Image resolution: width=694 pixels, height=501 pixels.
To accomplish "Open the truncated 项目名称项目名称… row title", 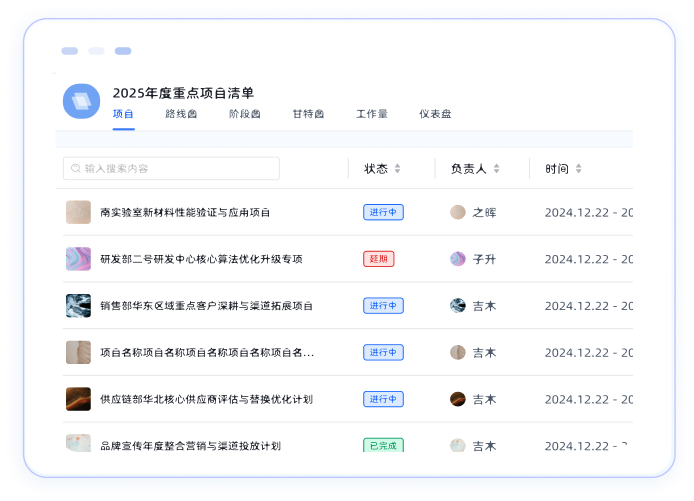I will (x=207, y=352).
